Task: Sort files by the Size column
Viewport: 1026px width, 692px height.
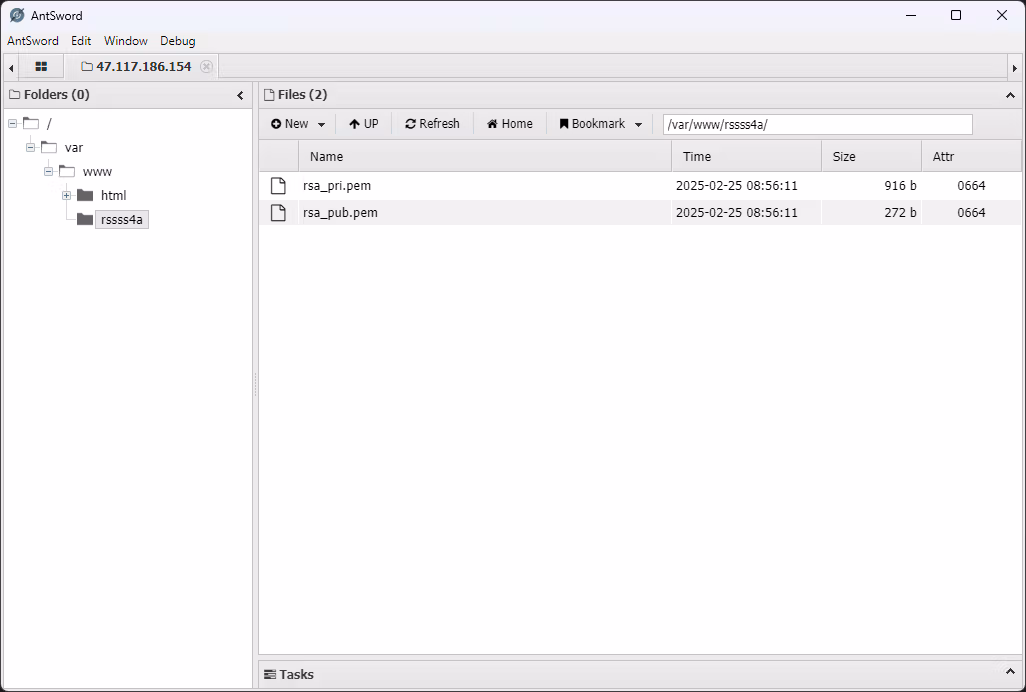Action: tap(871, 156)
